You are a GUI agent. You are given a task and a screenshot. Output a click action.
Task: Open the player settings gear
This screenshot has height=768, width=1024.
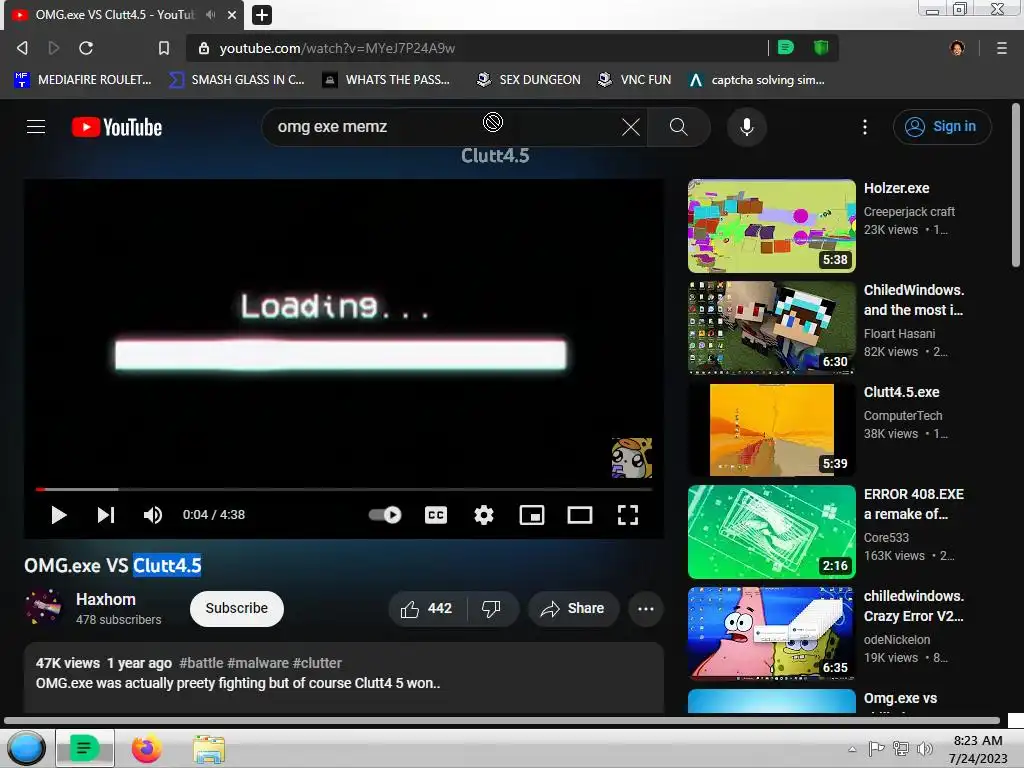484,515
